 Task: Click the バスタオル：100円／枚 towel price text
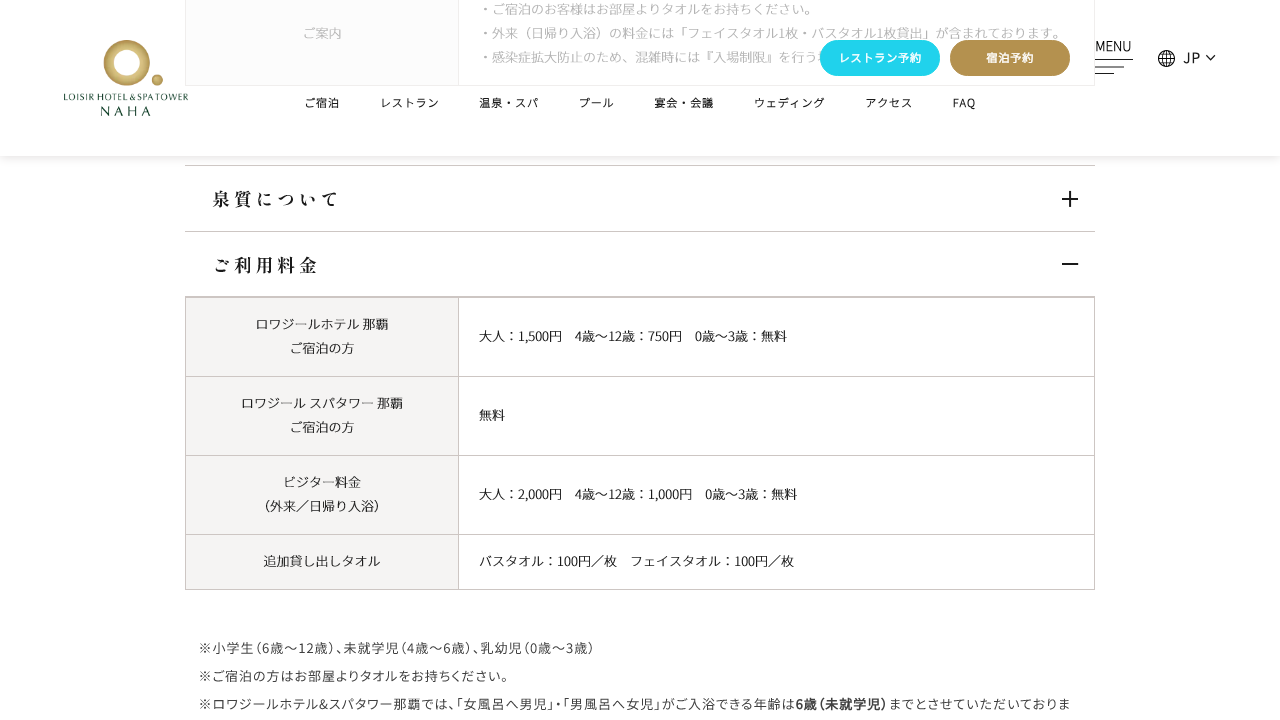[x=548, y=562]
